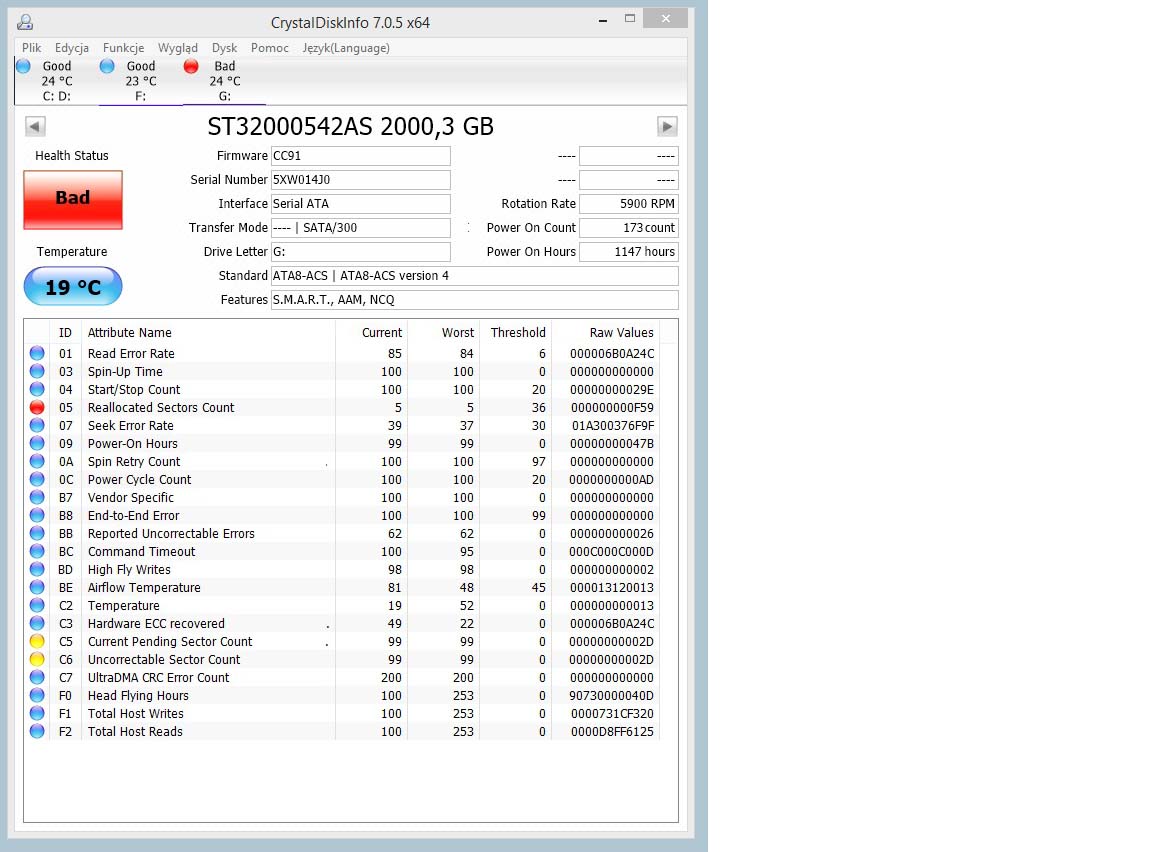Click the blue status icon for High Fly Writes
This screenshot has height=852, width=1159.
click(x=37, y=569)
